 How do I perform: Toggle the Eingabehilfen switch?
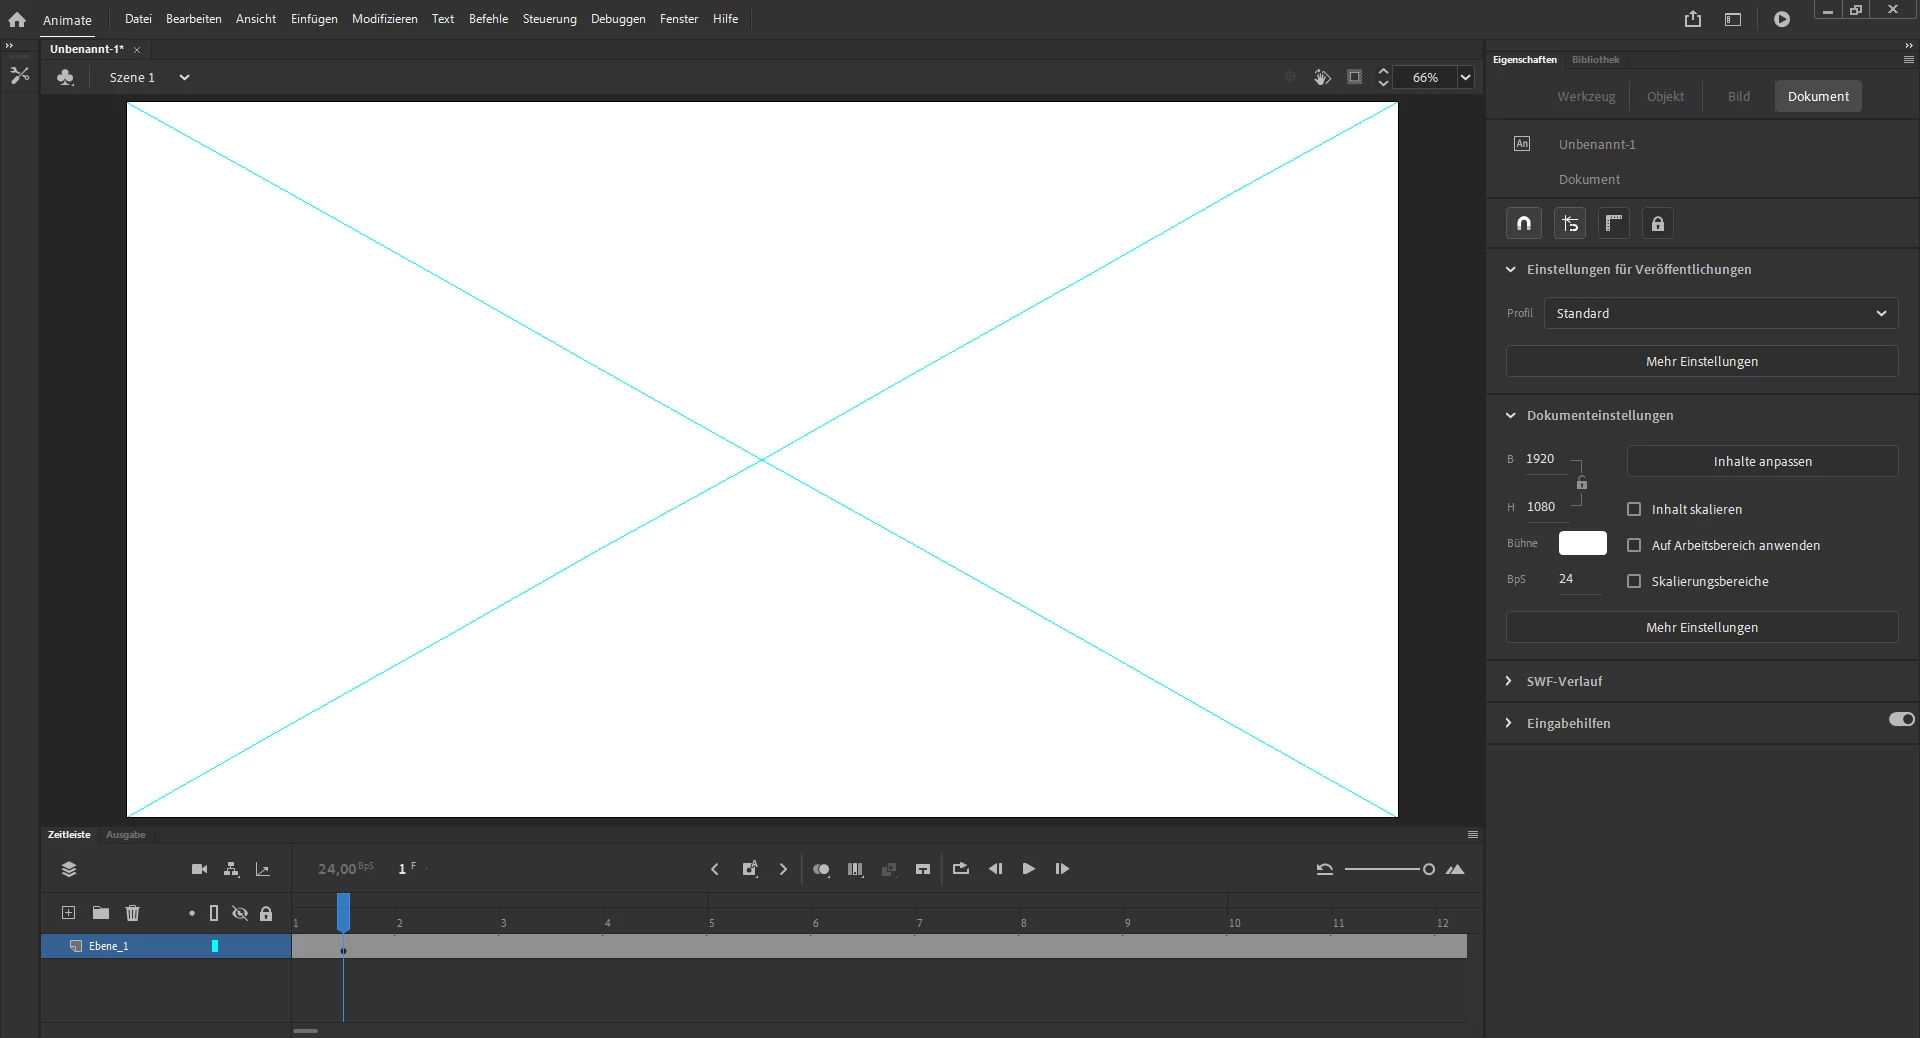pyautogui.click(x=1901, y=719)
